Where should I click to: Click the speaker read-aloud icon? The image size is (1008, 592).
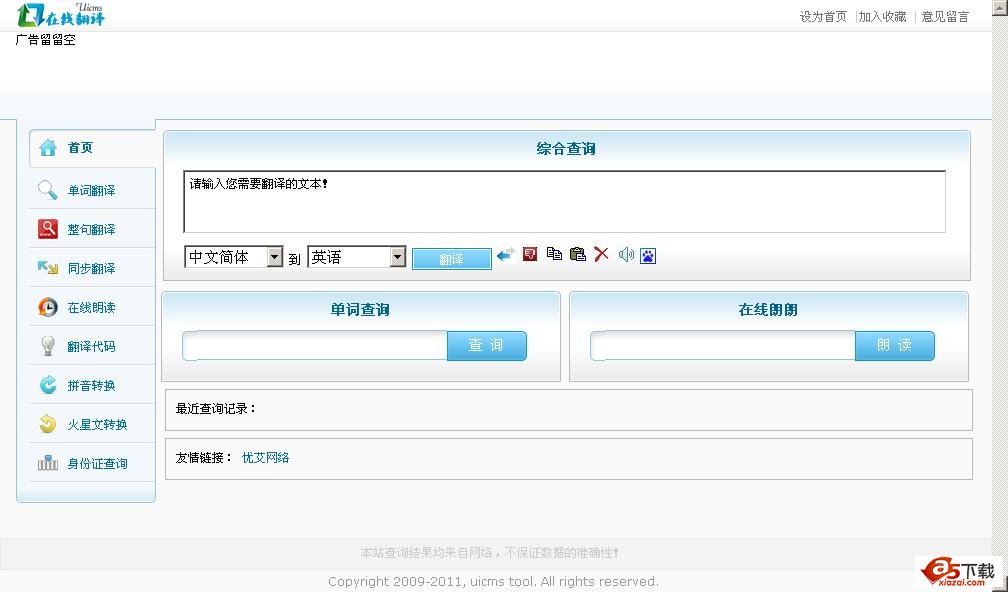point(626,255)
